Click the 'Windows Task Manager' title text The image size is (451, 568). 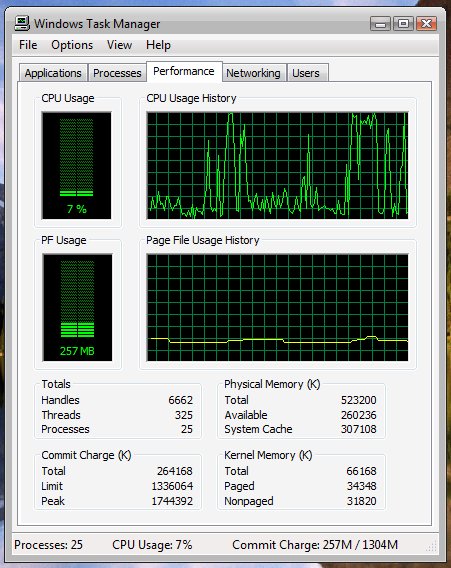pyautogui.click(x=97, y=24)
